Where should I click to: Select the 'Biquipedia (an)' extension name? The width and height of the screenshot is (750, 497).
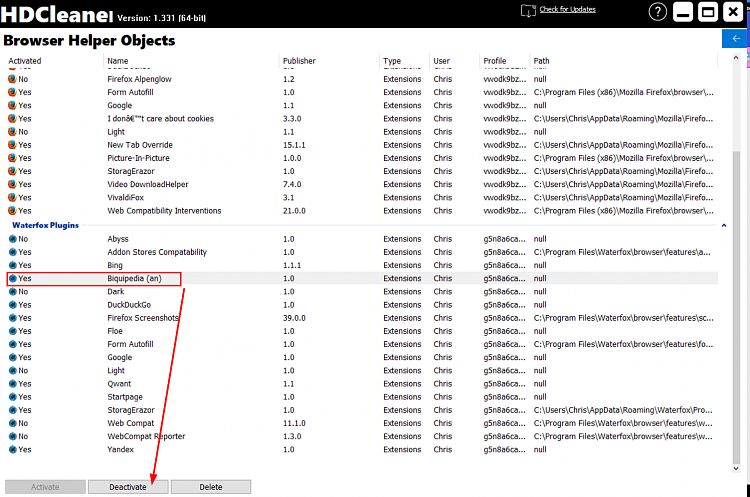click(134, 278)
